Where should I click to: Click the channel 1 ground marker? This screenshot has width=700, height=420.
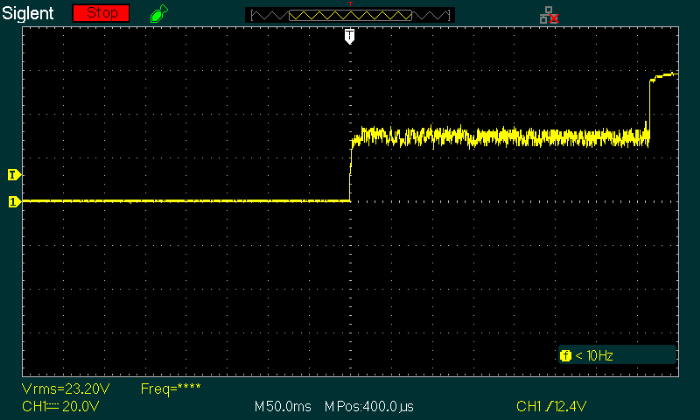point(14,202)
